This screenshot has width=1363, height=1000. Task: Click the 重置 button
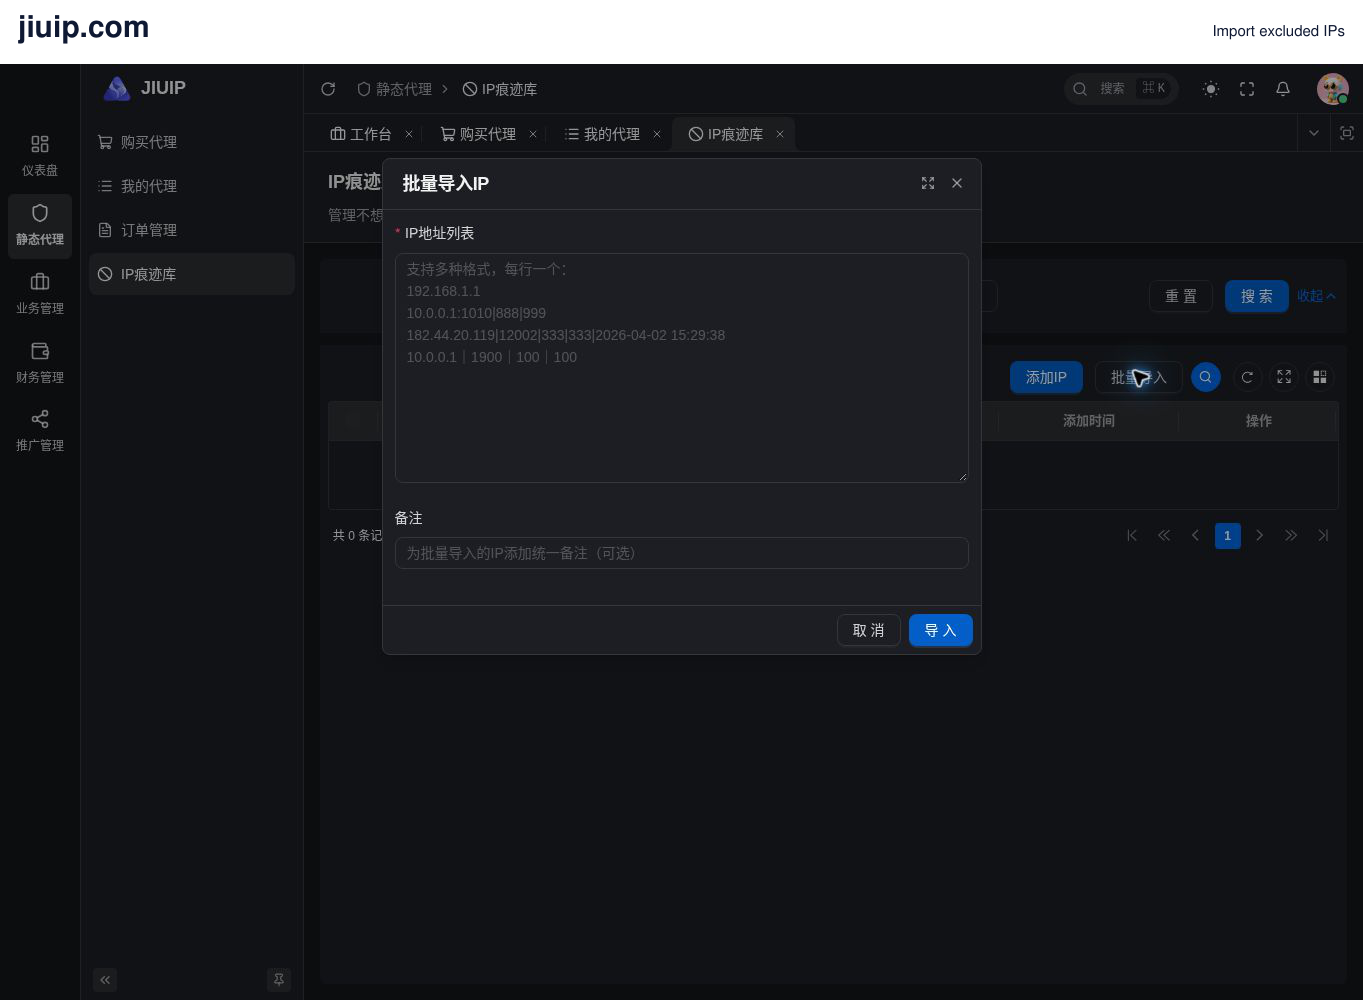tap(1181, 296)
